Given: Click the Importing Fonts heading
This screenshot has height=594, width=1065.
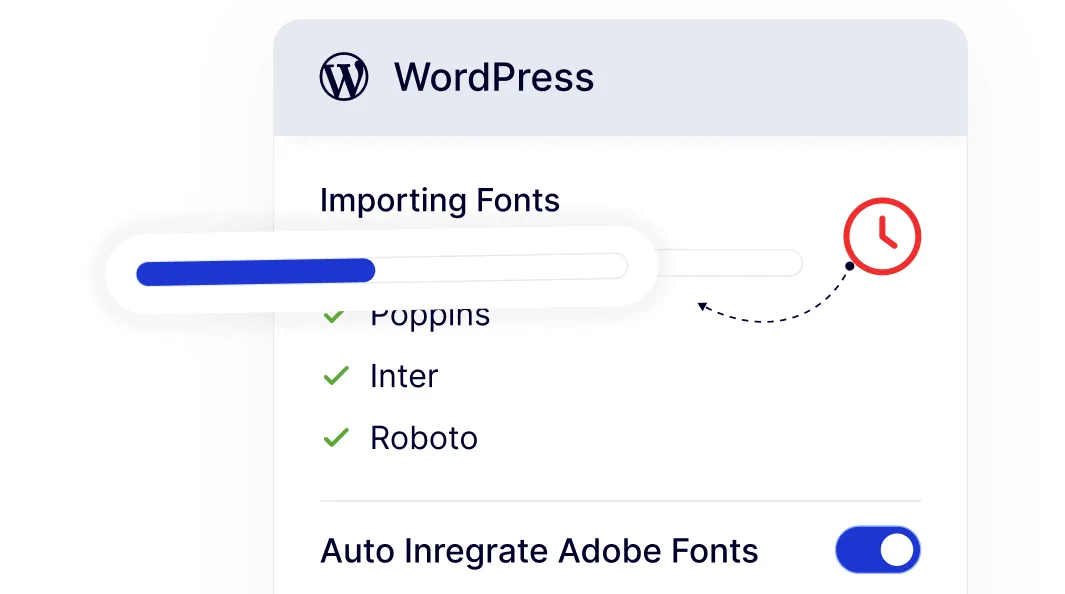Looking at the screenshot, I should tap(439, 200).
